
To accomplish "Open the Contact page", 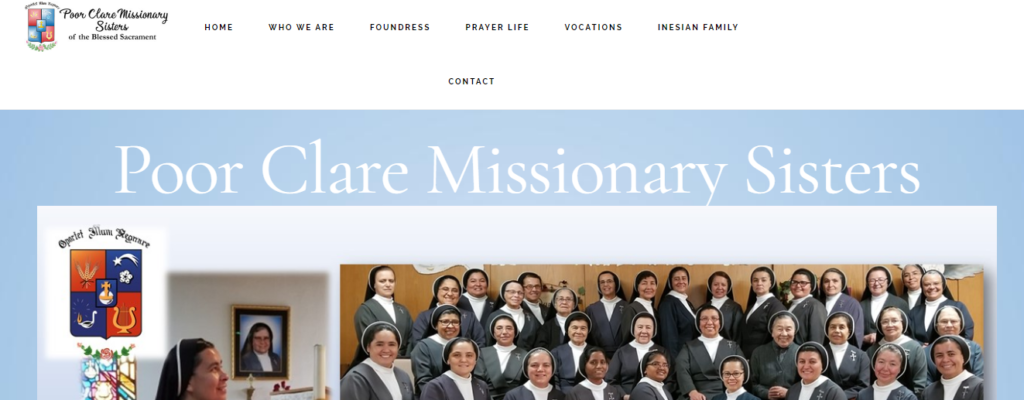I will click(472, 82).
